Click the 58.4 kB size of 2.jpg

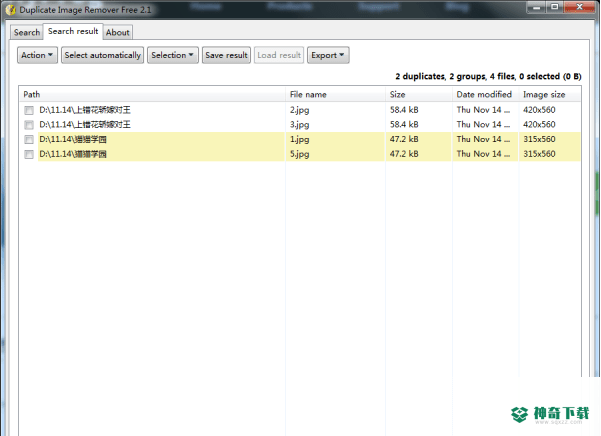click(x=404, y=110)
